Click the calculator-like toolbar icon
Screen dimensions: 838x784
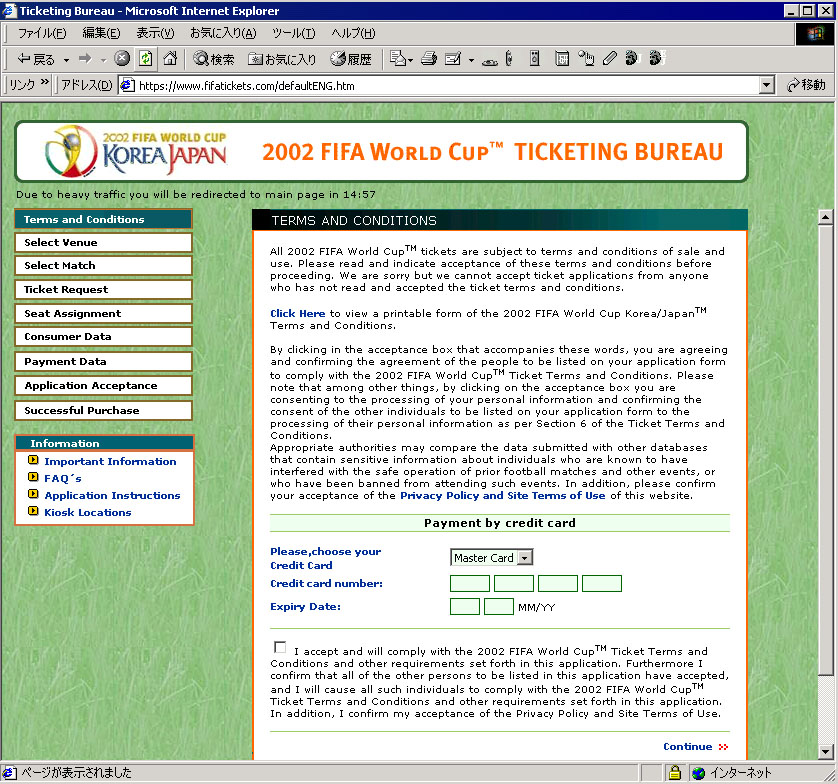tap(562, 58)
